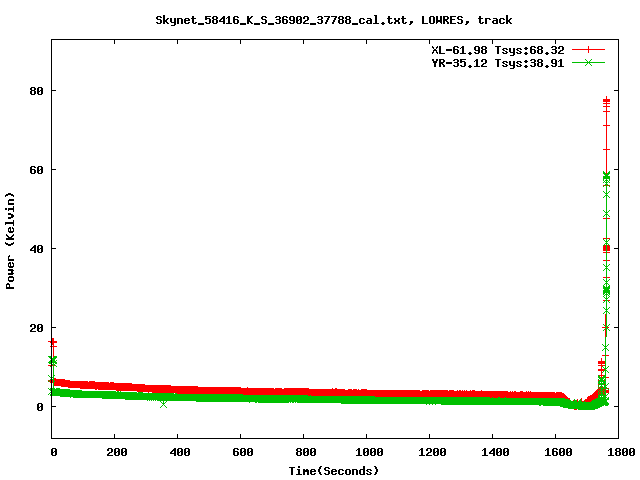The image size is (640, 480).
Task: Click the y-axis tick label 60
Action: (x=36, y=170)
